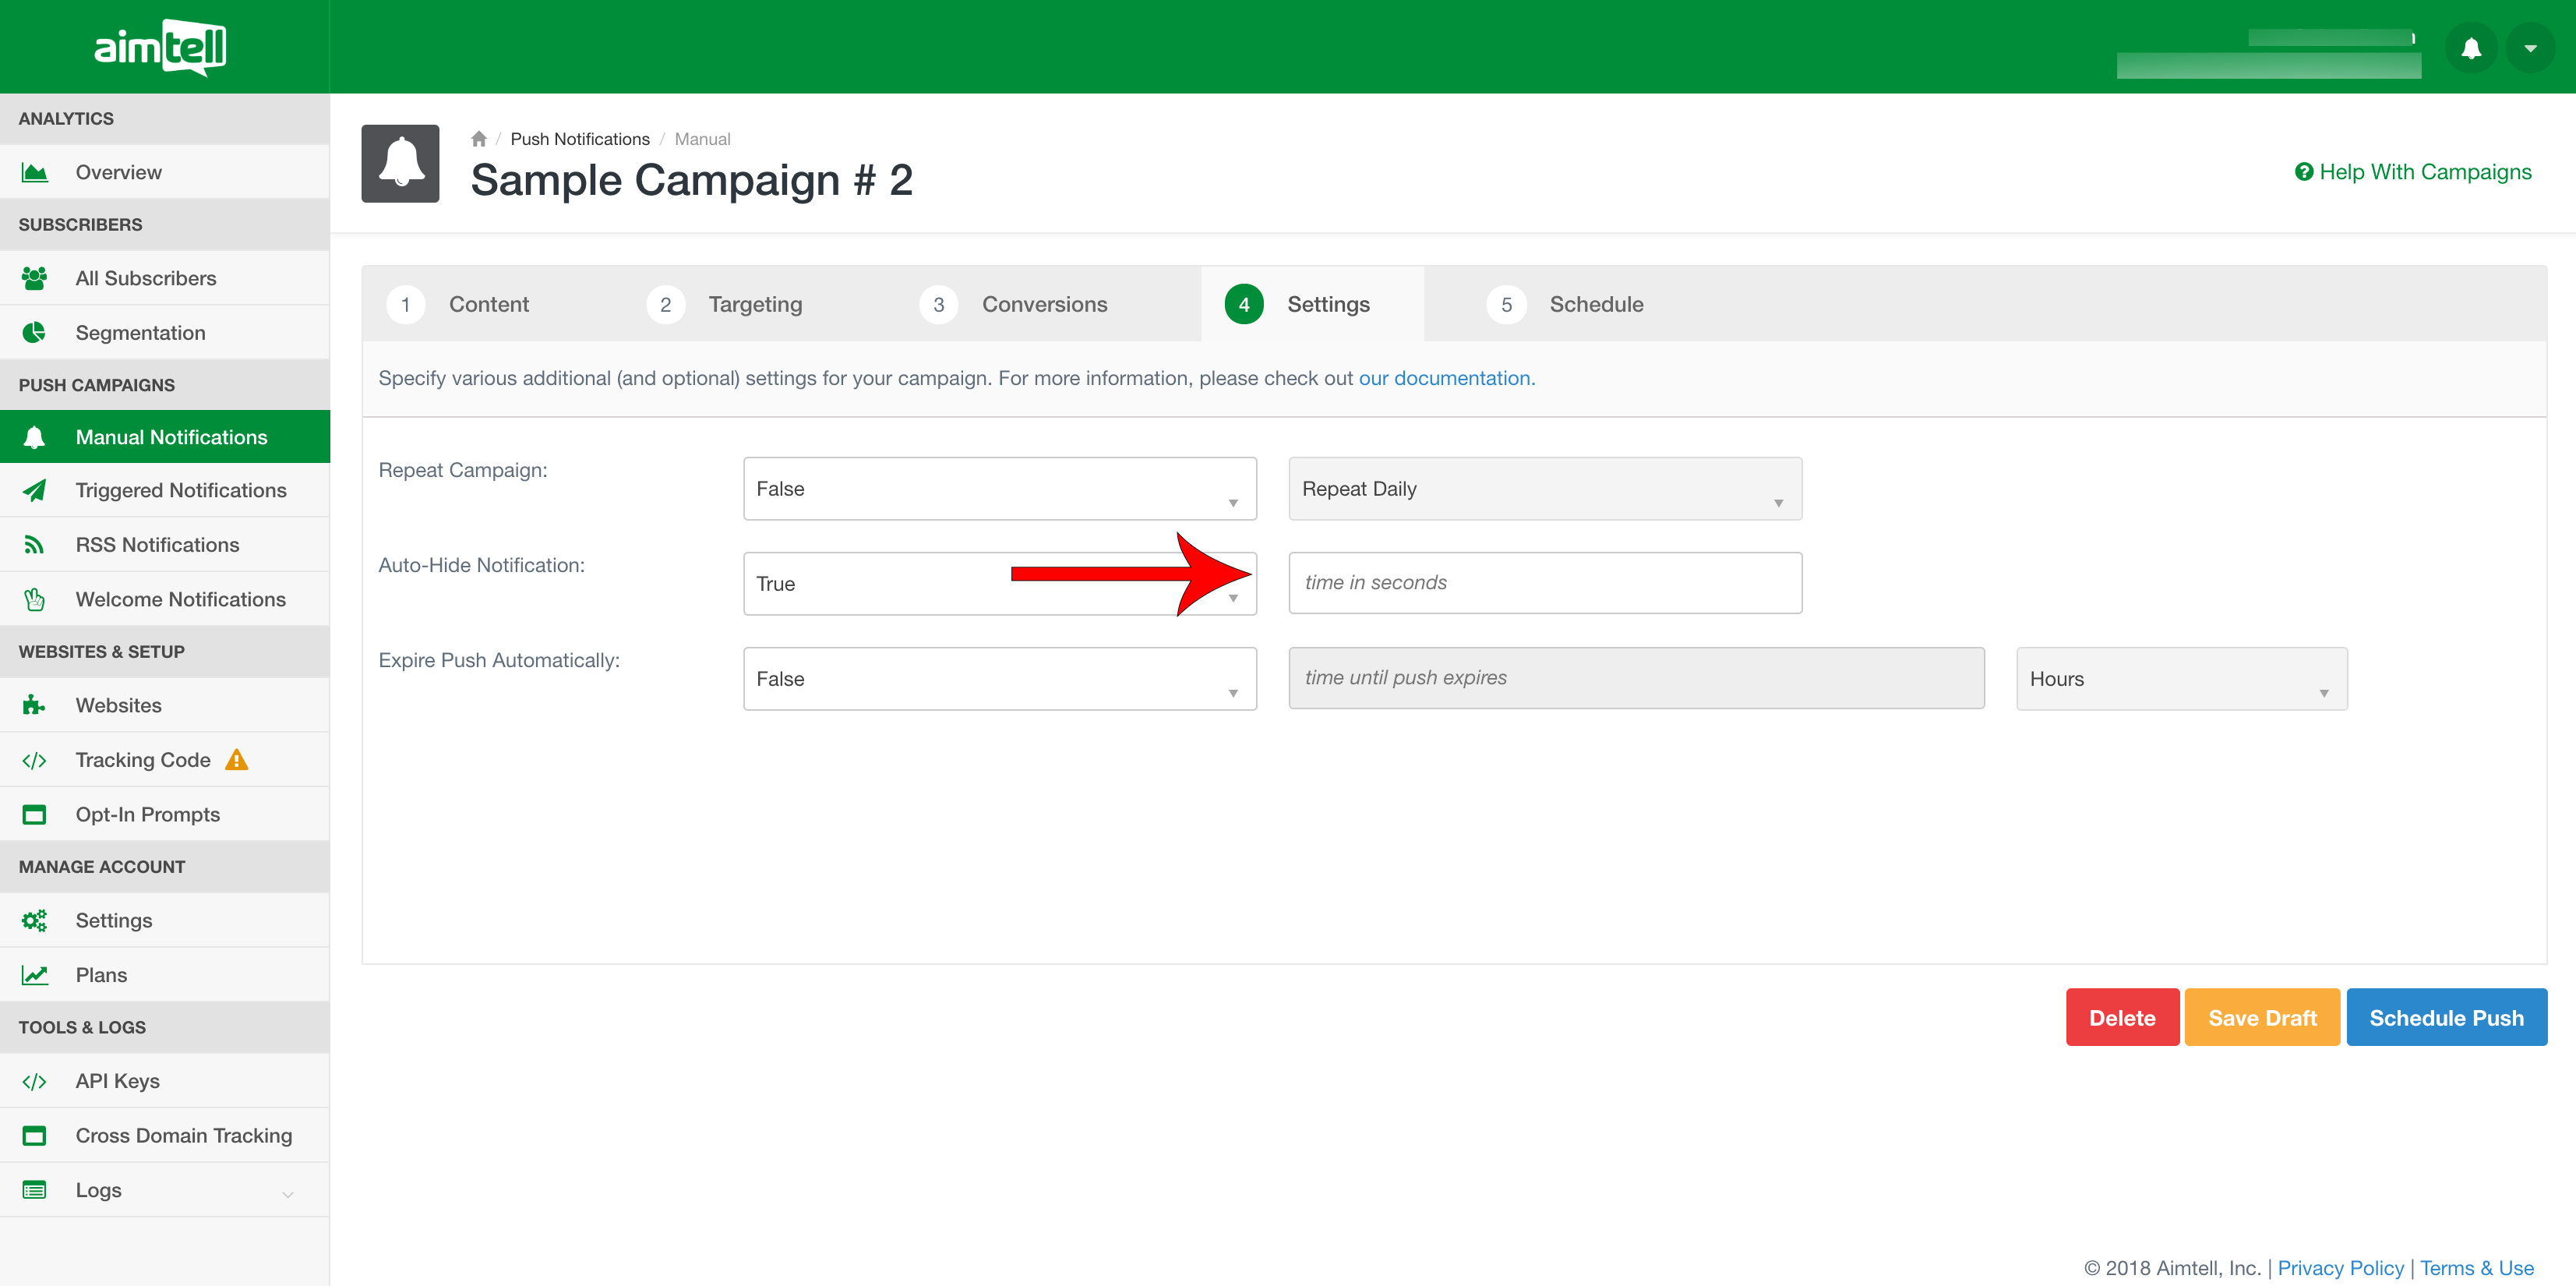Viewport: 2576px width, 1286px height.
Task: Click the Schedule Push button
Action: coord(2446,1018)
